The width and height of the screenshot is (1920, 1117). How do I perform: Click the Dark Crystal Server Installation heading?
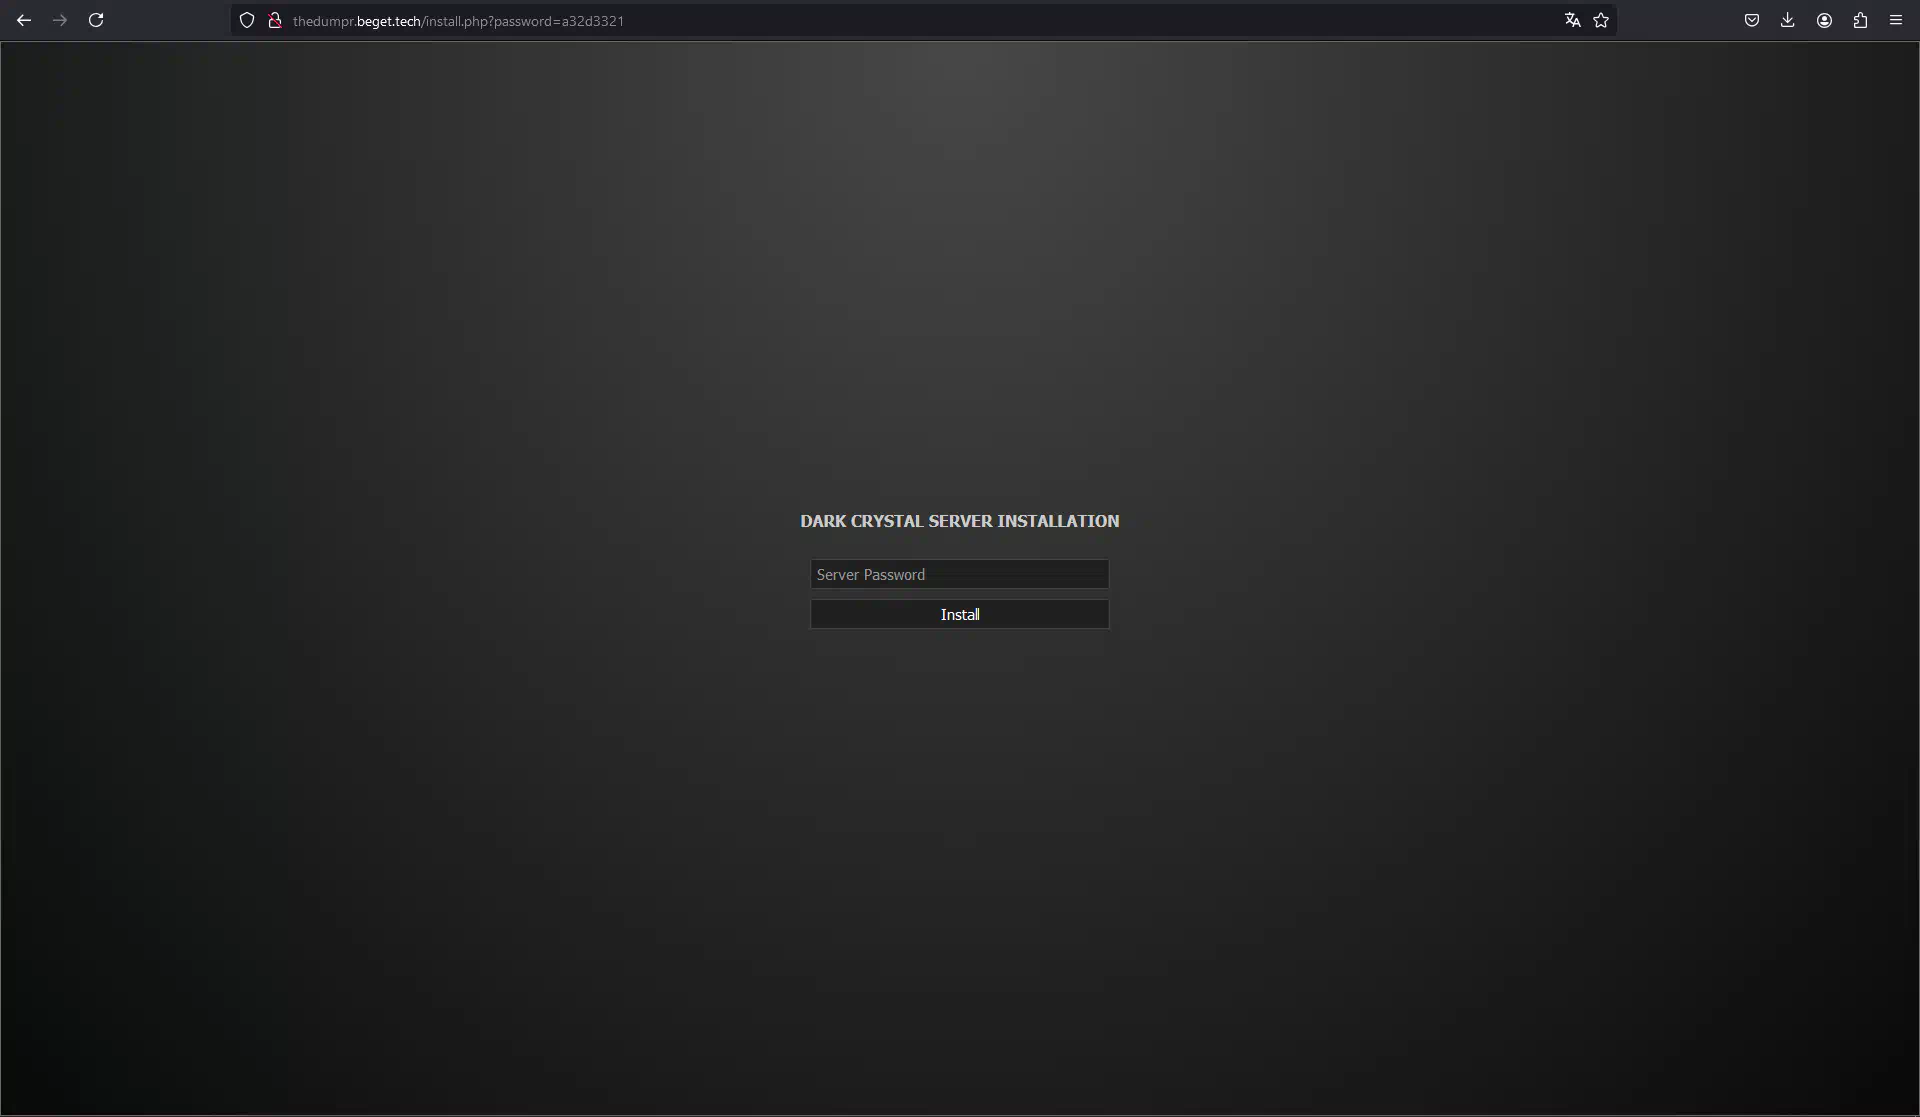point(959,521)
